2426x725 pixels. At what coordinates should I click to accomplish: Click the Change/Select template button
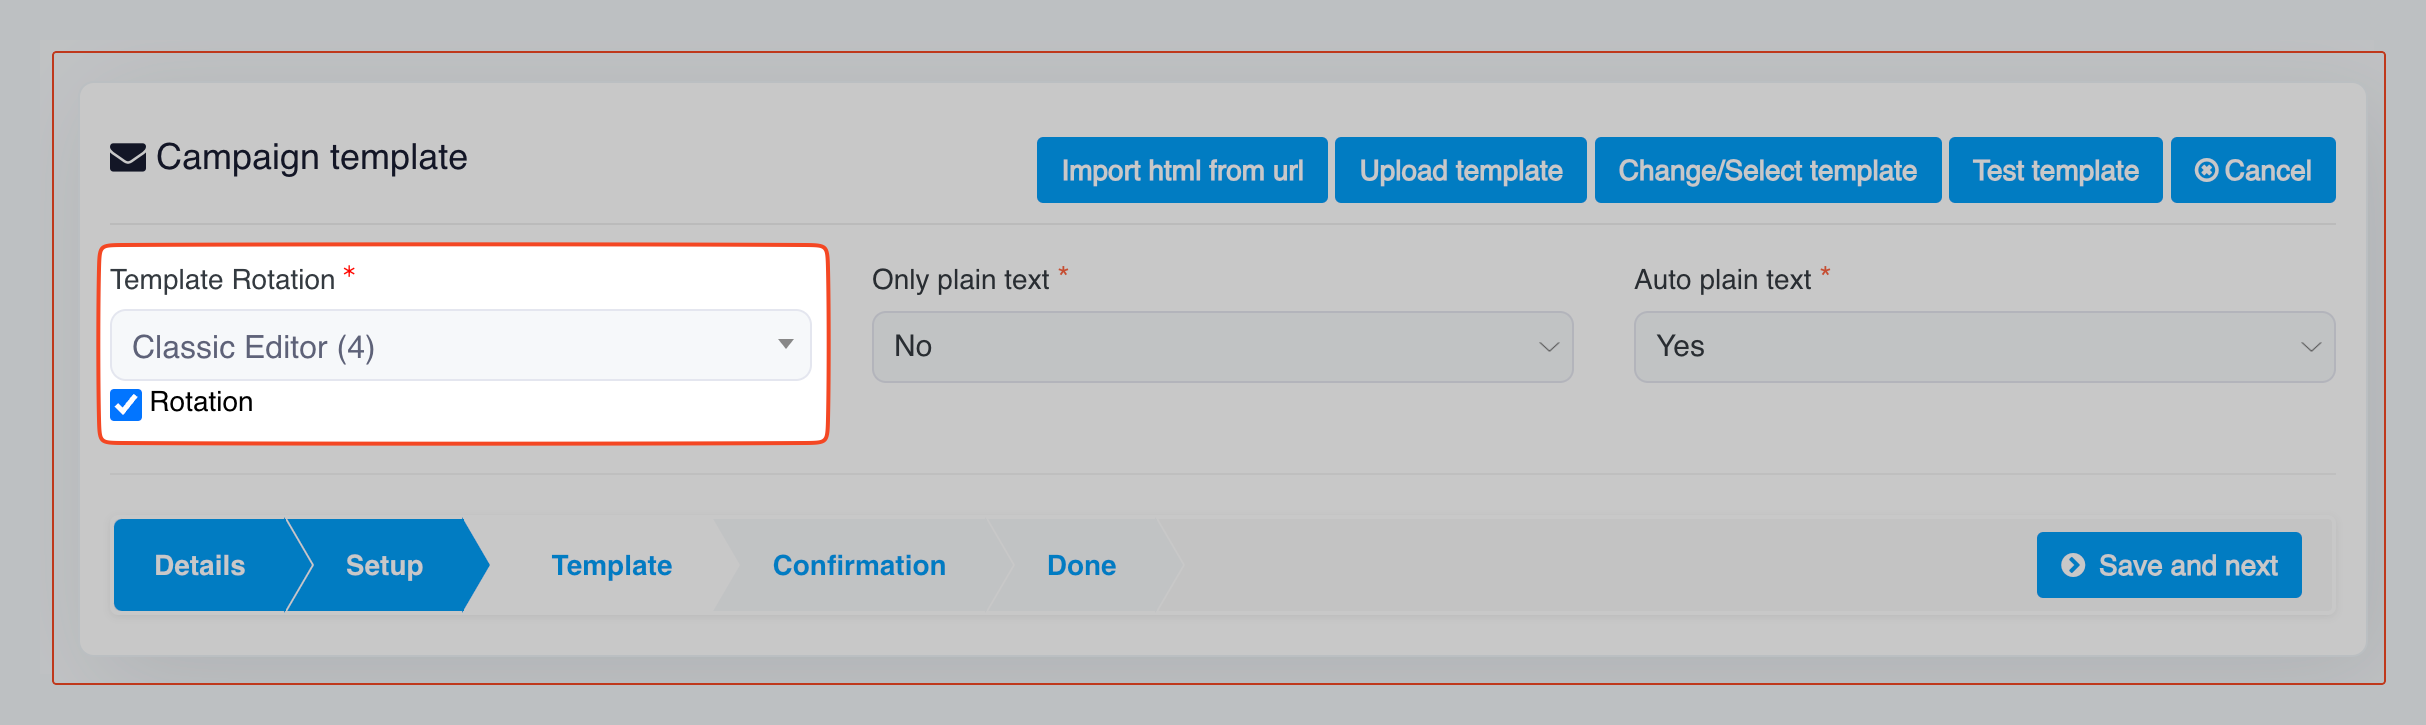pyautogui.click(x=1767, y=170)
